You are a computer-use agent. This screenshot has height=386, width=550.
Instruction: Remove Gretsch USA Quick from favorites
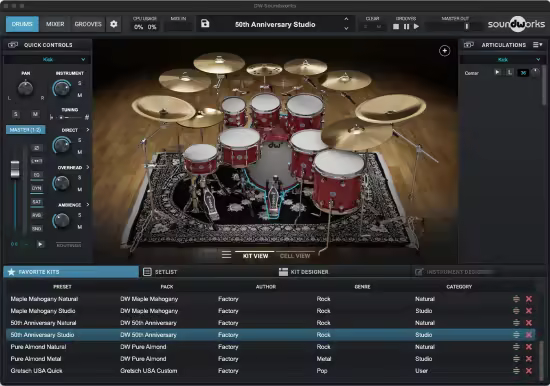[529, 371]
